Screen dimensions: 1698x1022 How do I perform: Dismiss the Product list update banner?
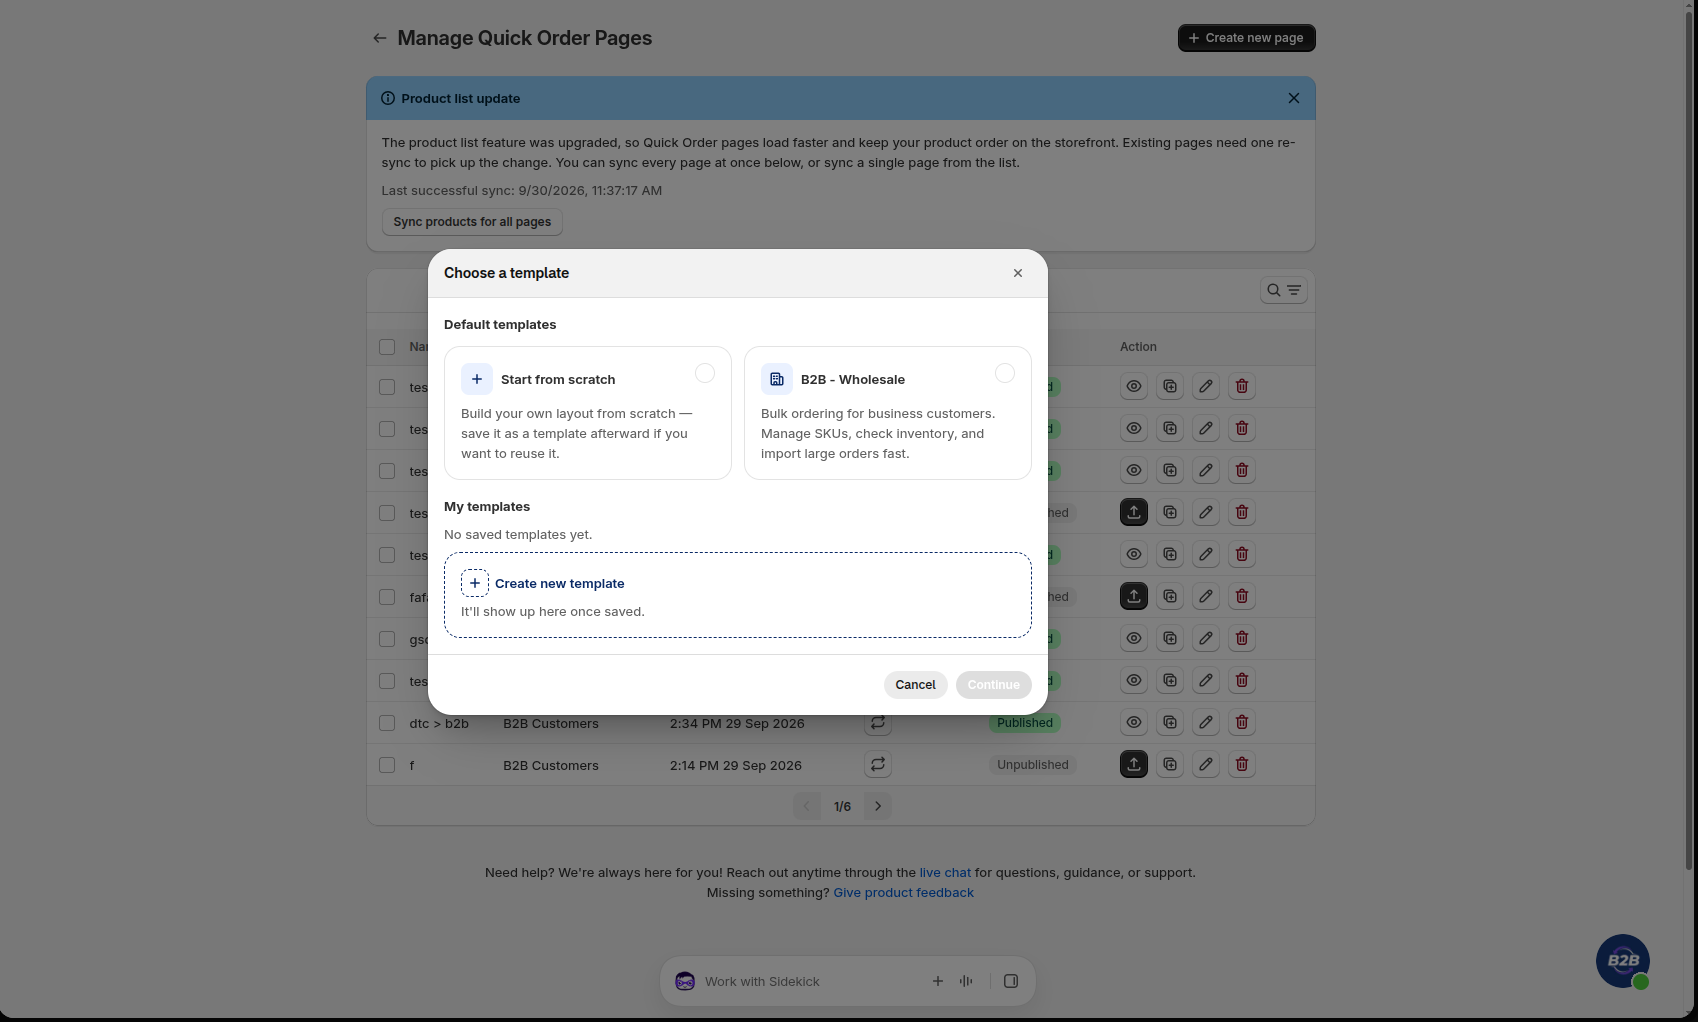pos(1294,98)
